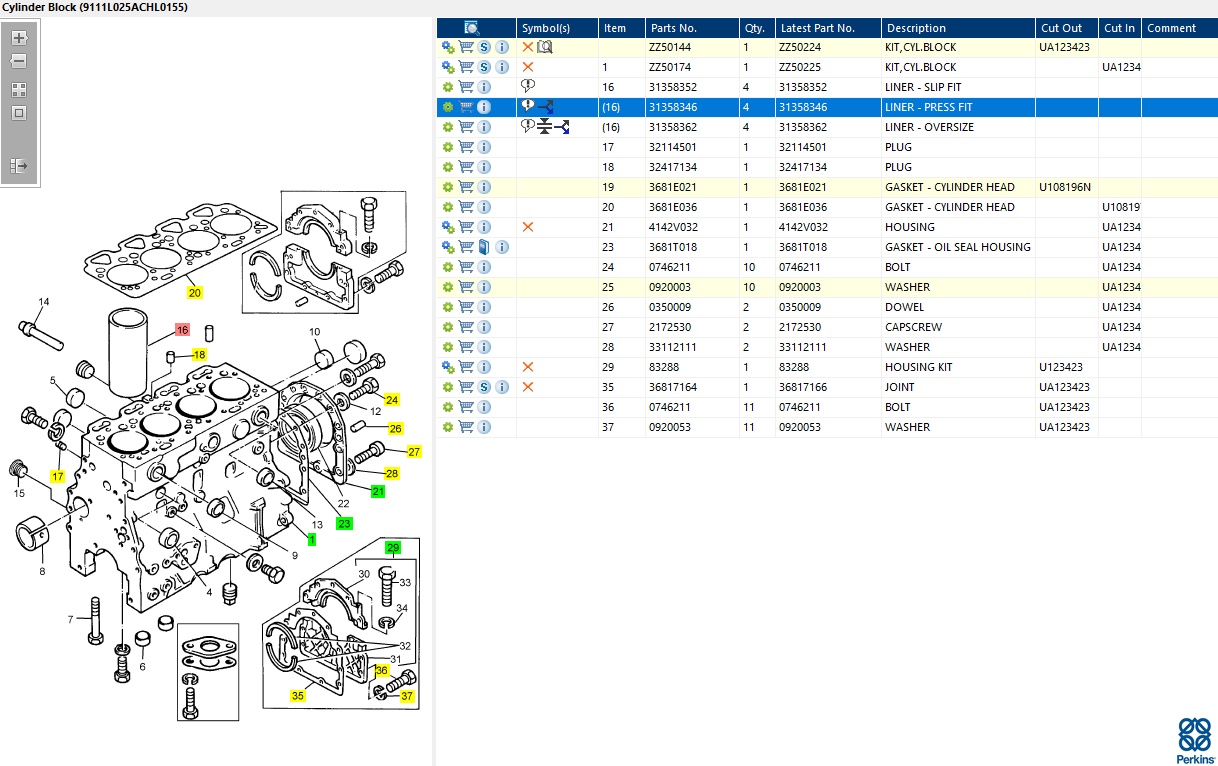Click the oversize symbol in 31358362 row
The height and width of the screenshot is (766, 1218).
[545, 127]
